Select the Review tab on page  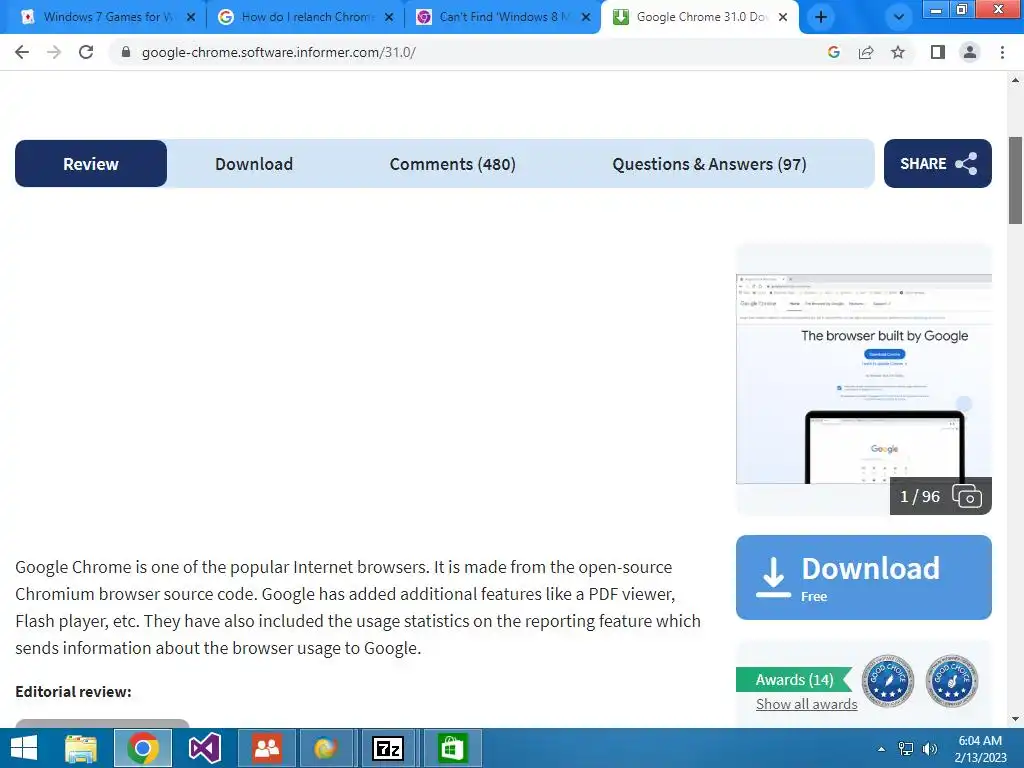tap(91, 163)
